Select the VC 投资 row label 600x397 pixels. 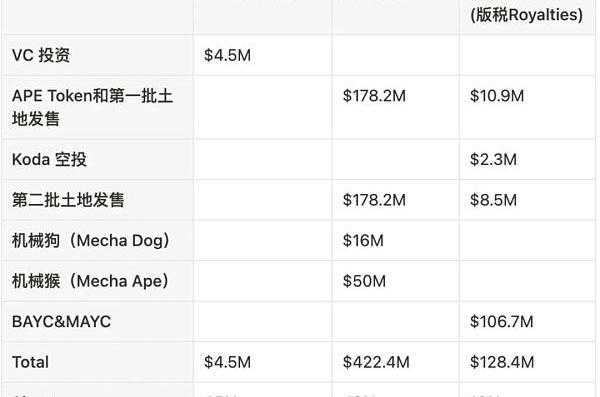click(41, 56)
